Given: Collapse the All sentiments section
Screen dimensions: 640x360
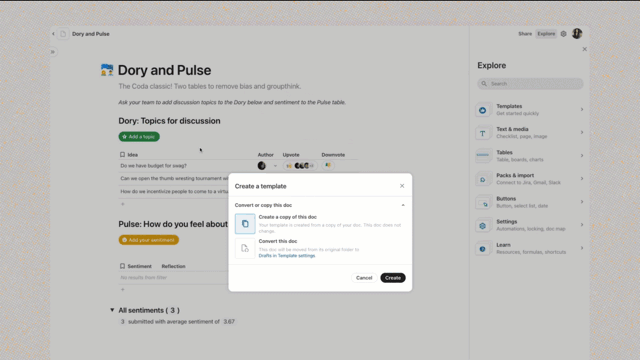Looking at the screenshot, I should [112, 310].
